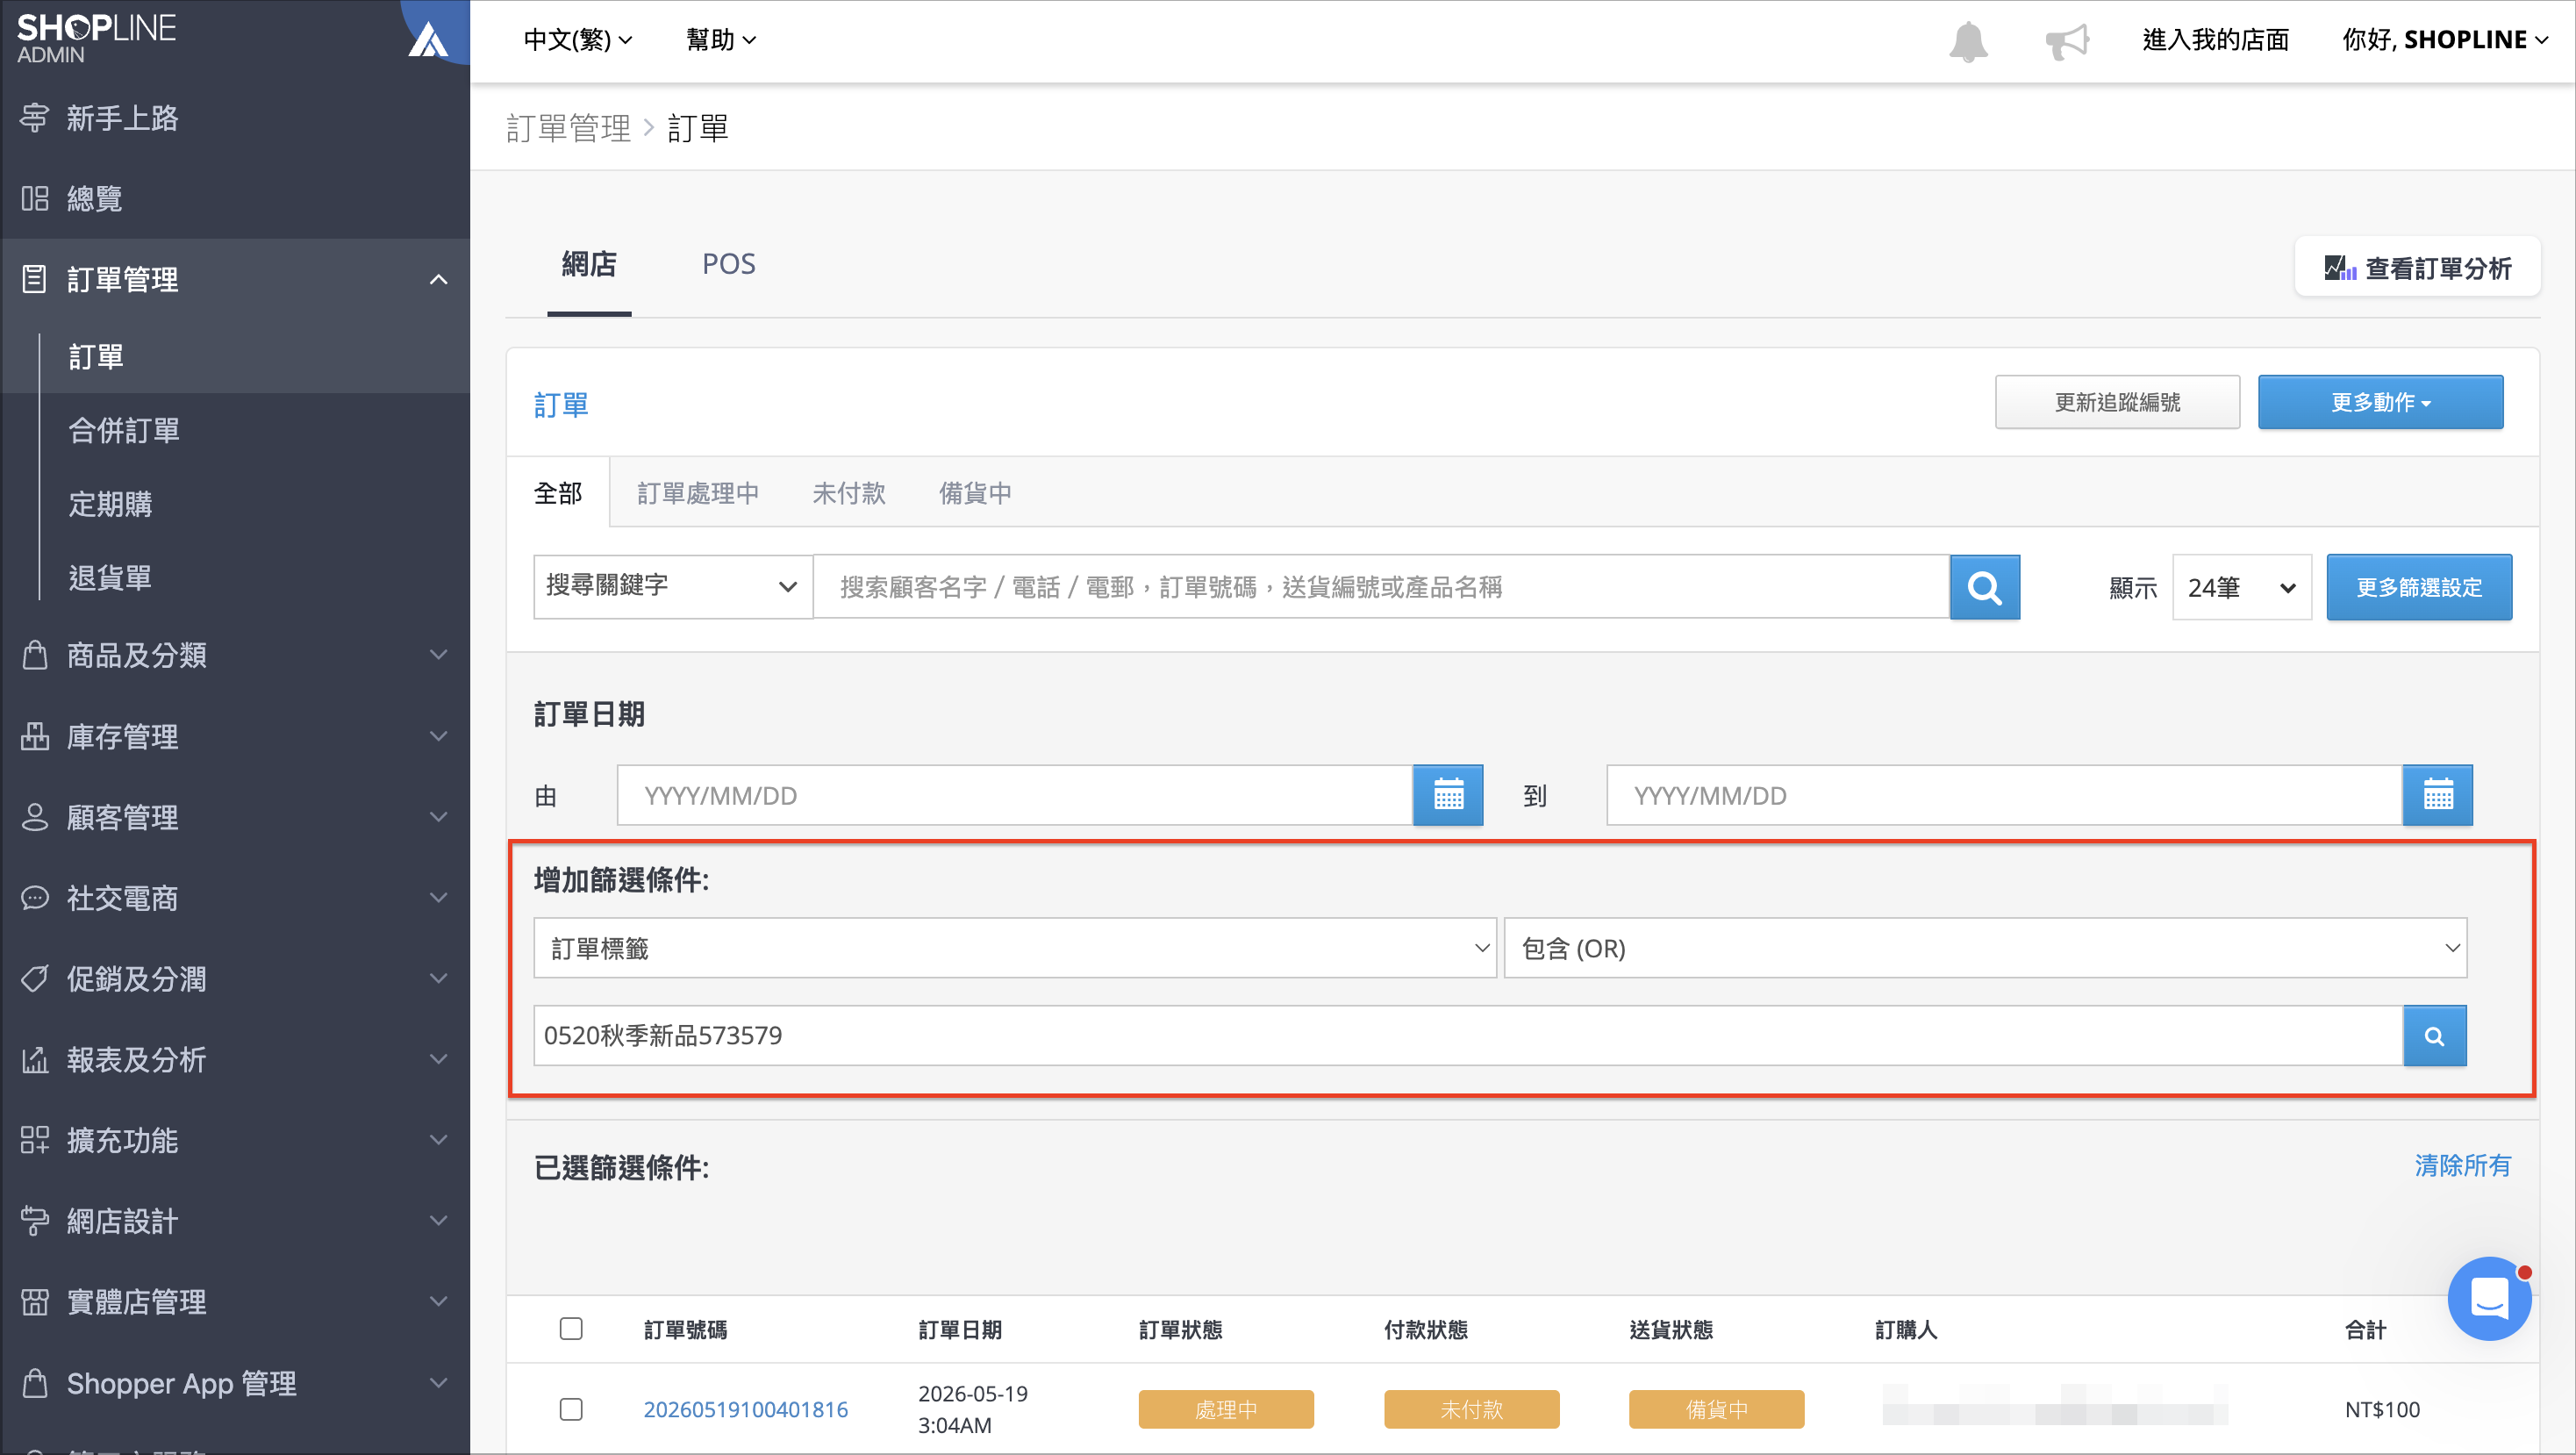Click the 庫存管理 boxes icon
Screen dimensions: 2576x1455
pos(35,736)
